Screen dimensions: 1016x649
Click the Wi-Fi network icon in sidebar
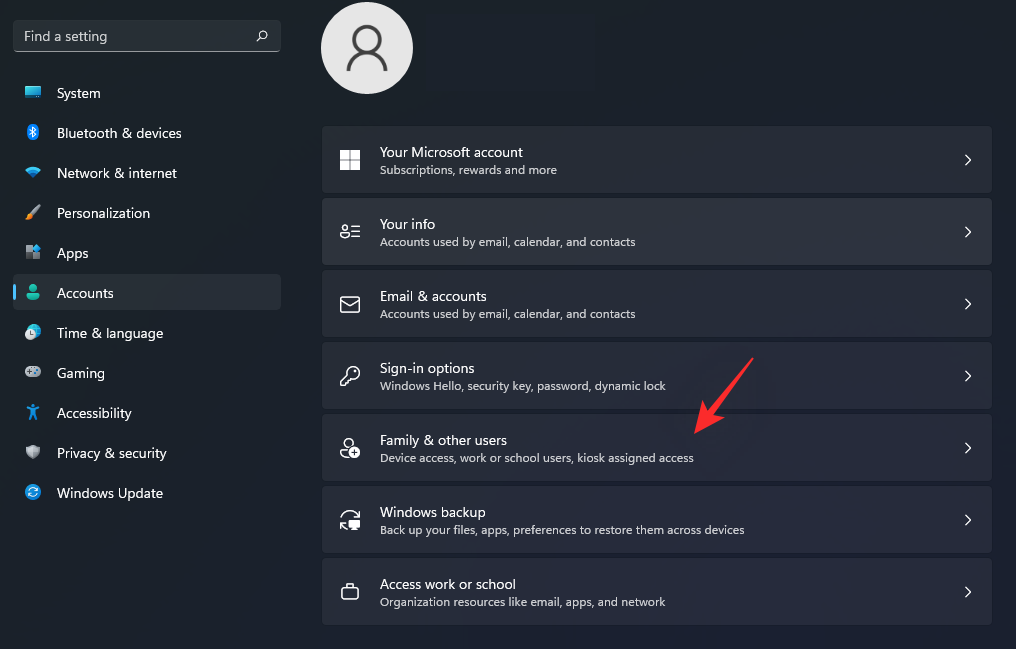click(33, 172)
